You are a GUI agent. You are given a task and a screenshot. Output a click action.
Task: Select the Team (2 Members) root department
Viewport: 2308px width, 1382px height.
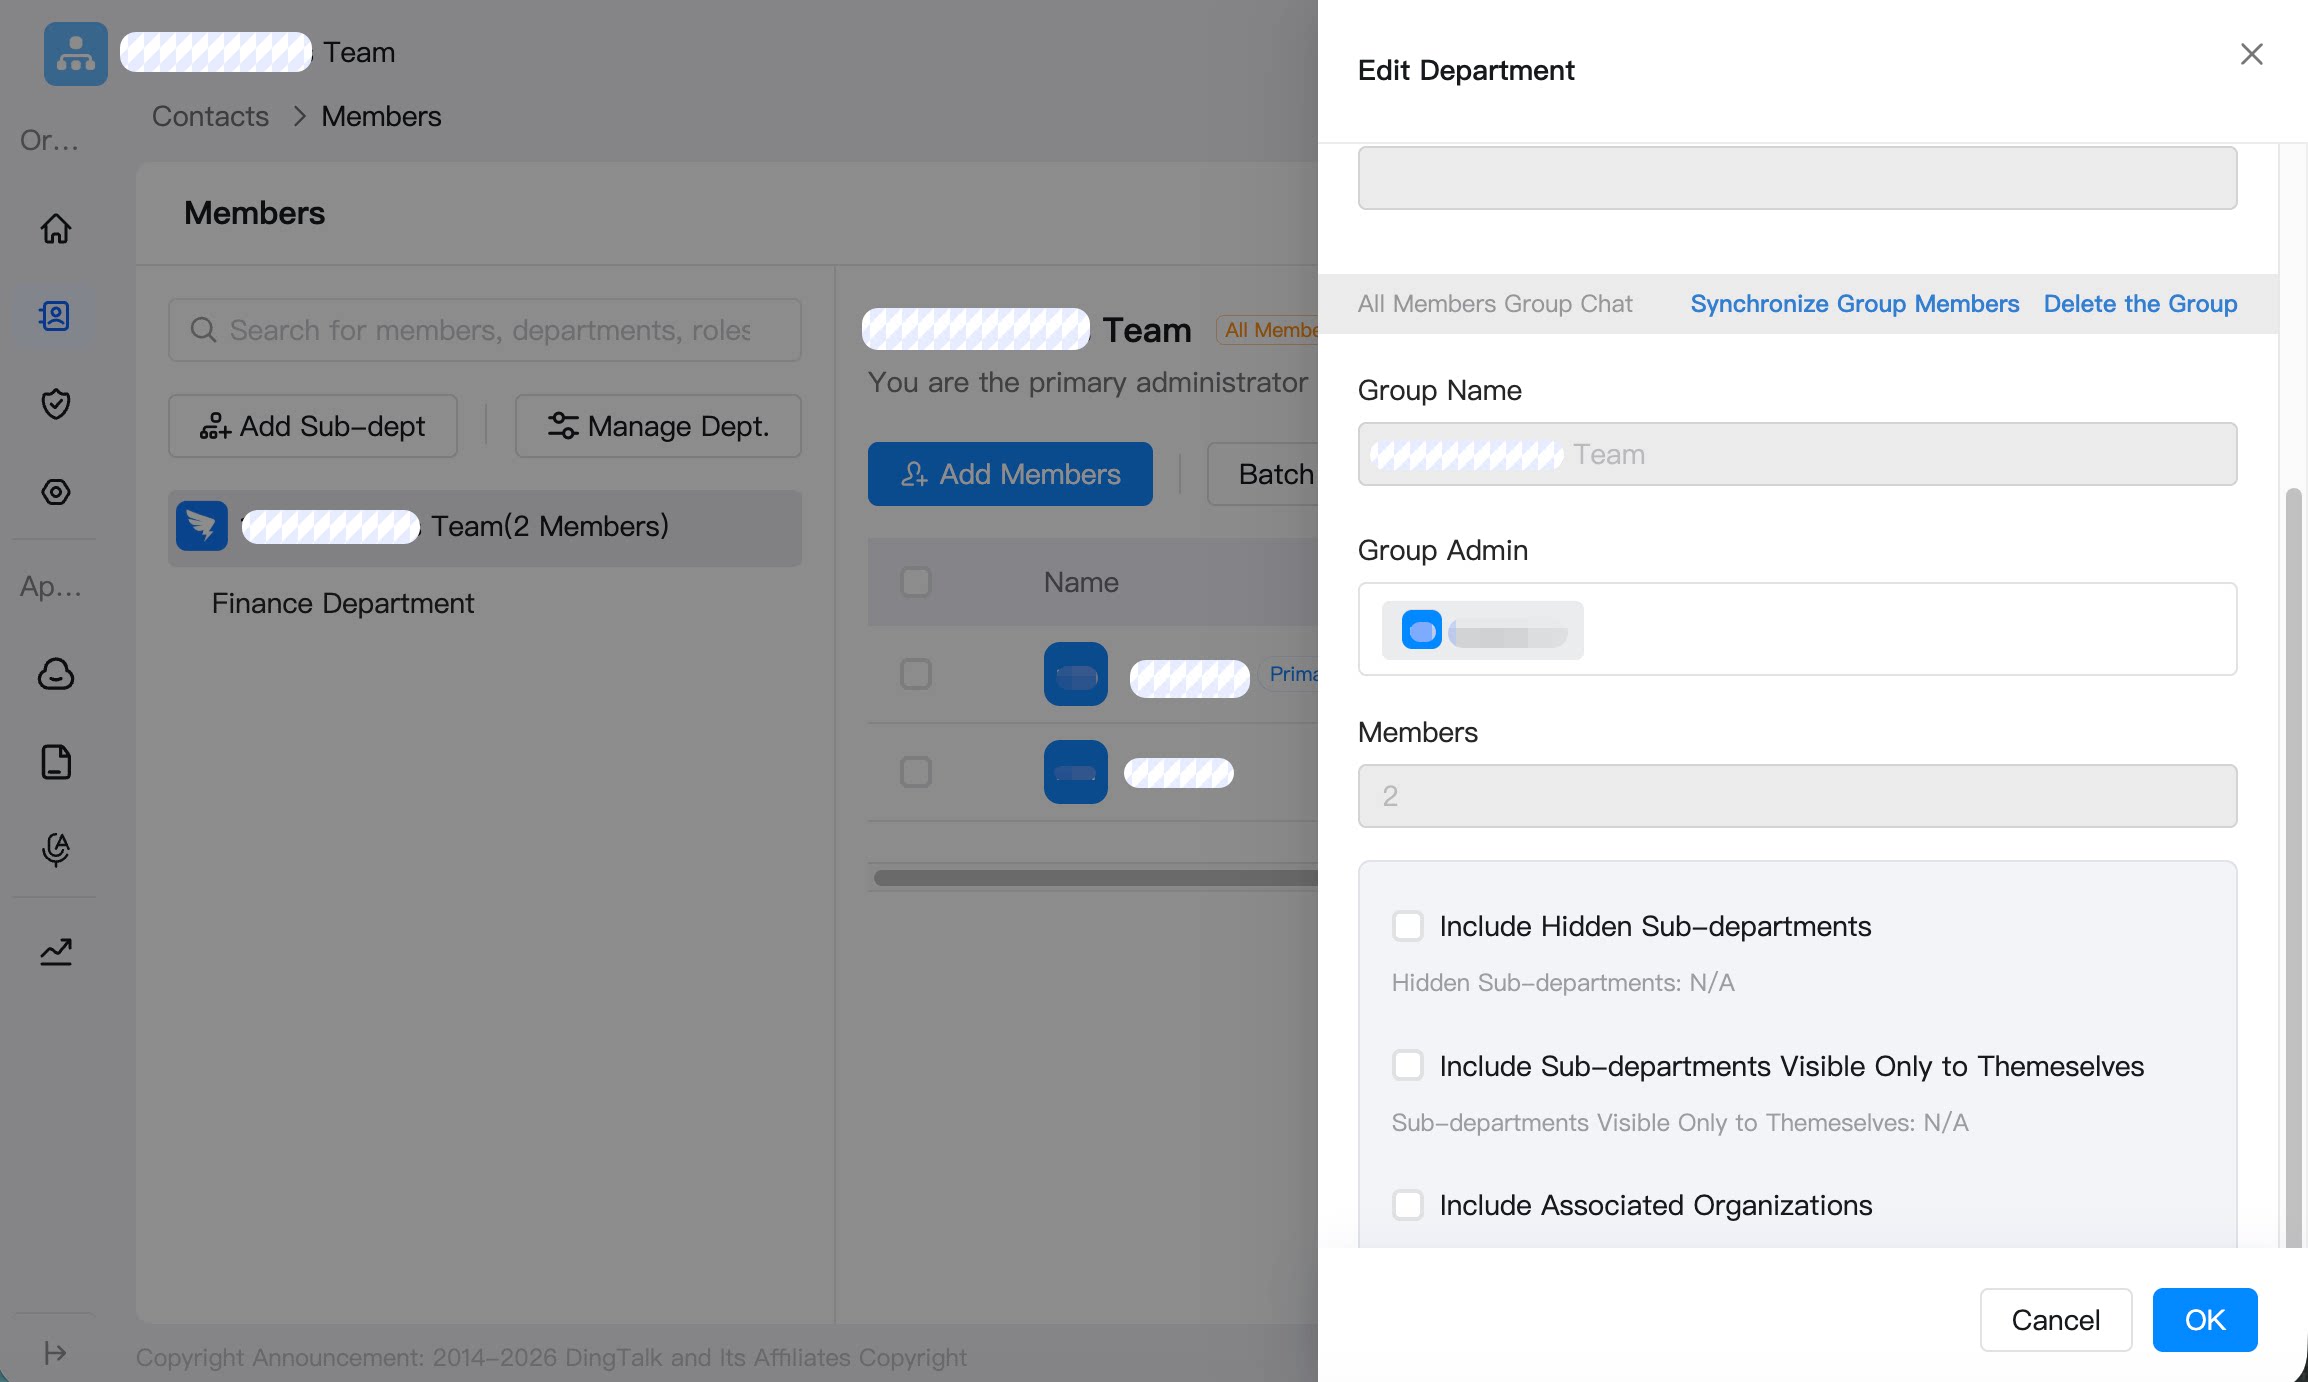485,527
